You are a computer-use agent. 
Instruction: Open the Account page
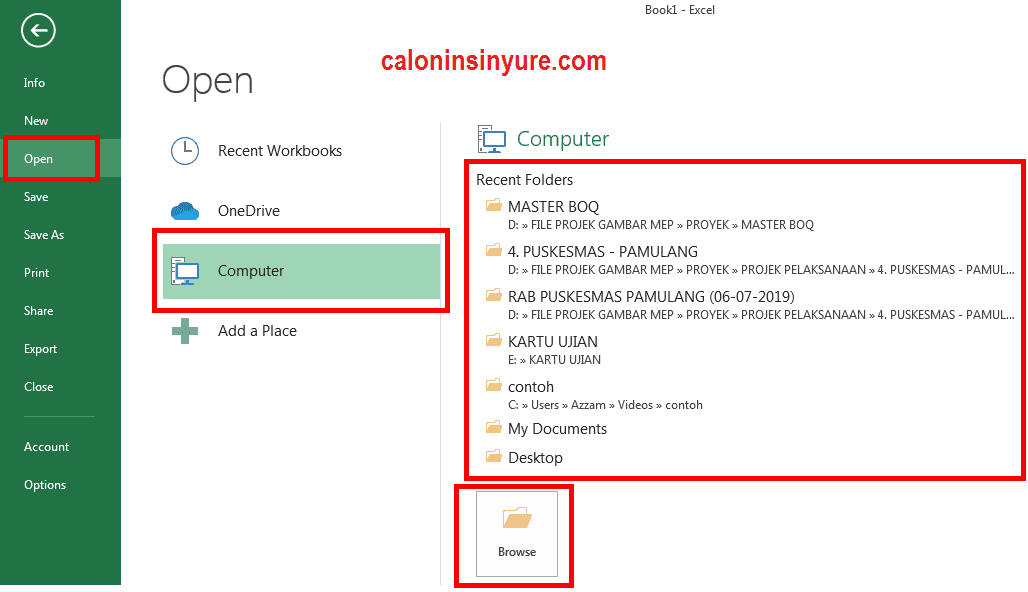click(x=47, y=446)
